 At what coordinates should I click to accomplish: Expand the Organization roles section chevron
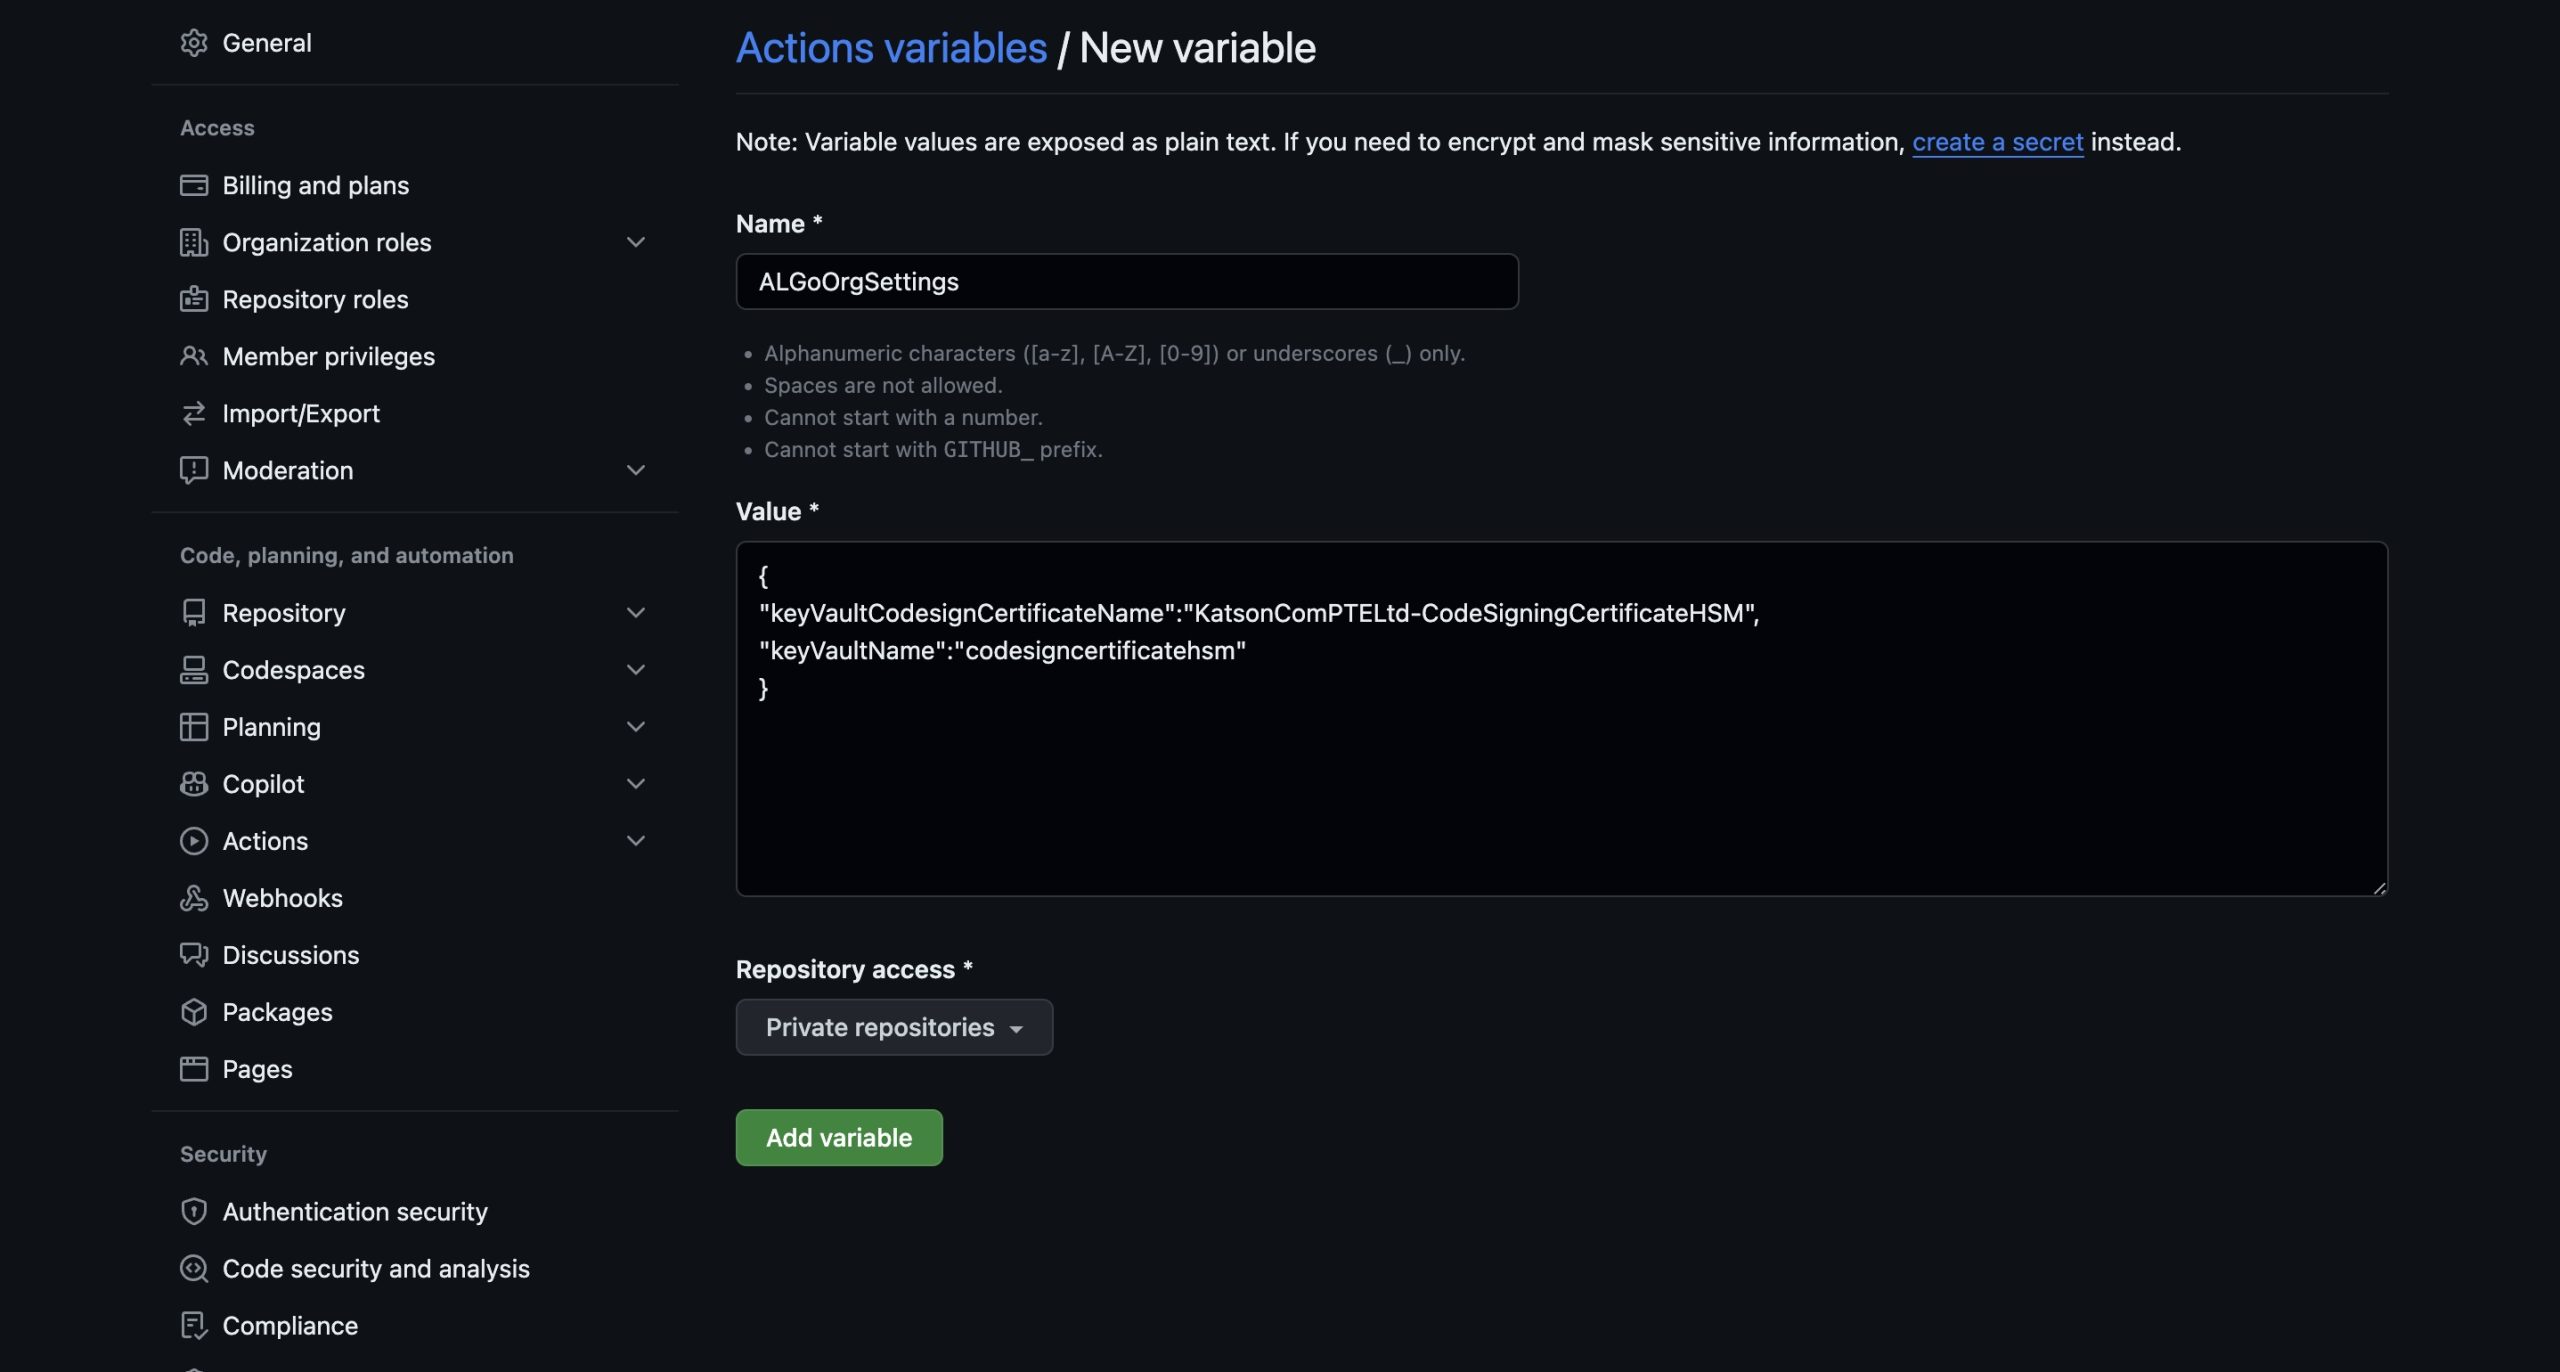[x=635, y=242]
